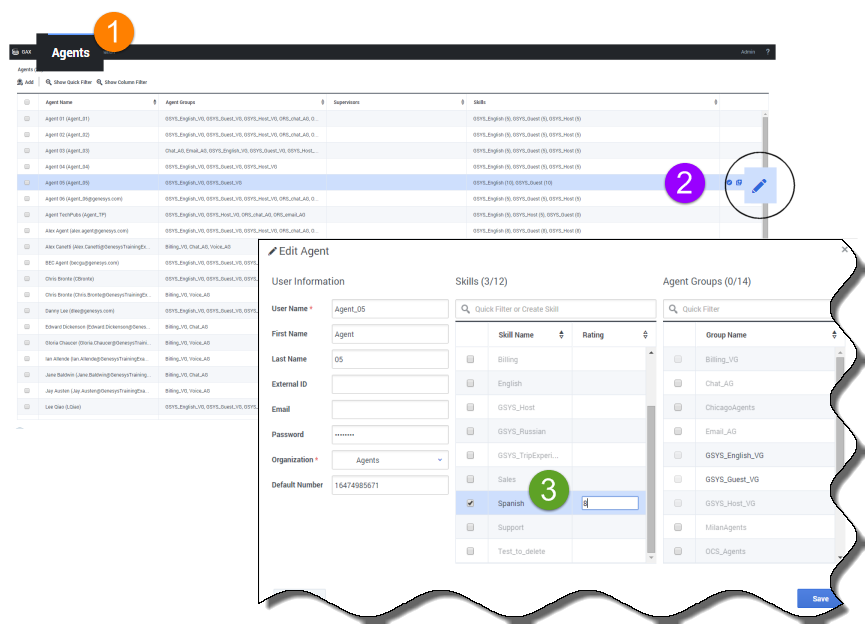Select the Agents tab
Image resolution: width=865 pixels, height=624 pixels.
pos(70,53)
